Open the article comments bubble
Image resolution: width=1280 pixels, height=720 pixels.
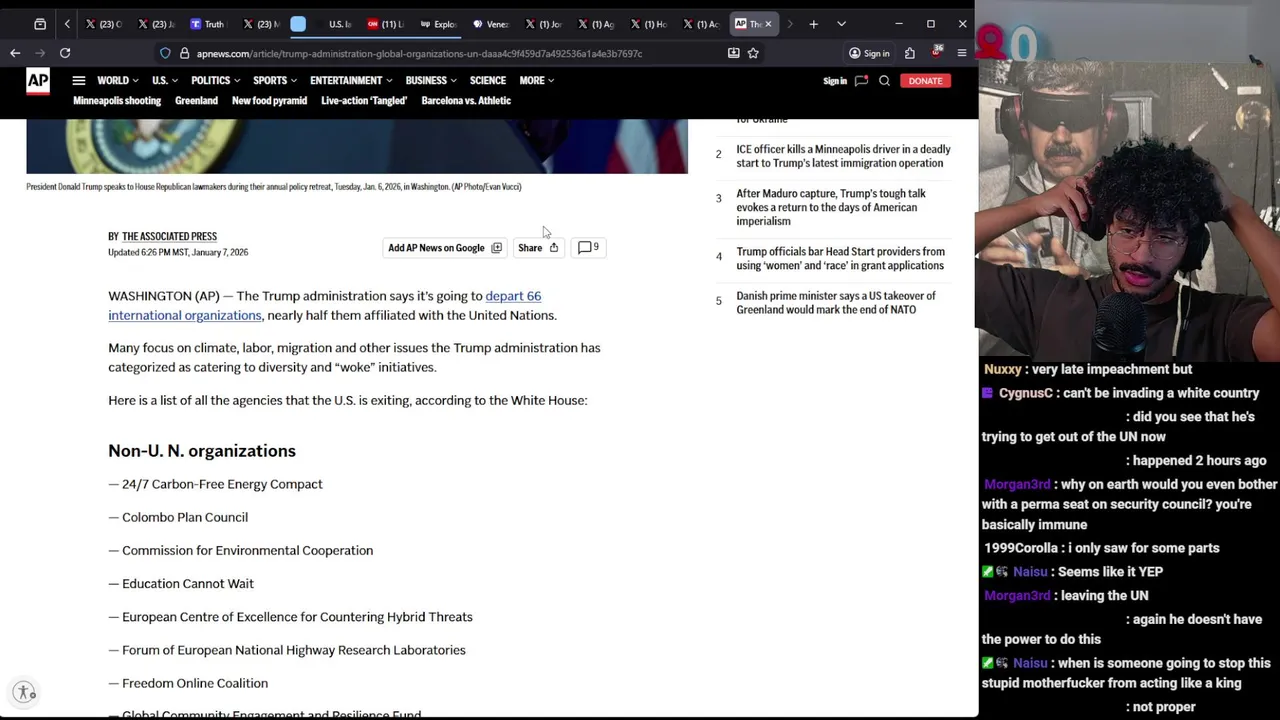point(588,248)
